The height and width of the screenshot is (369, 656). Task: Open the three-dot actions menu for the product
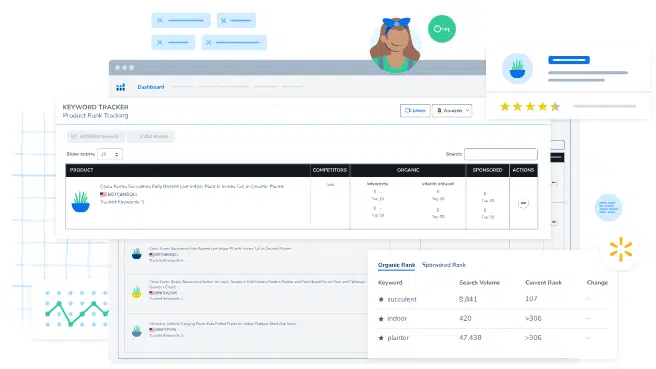click(x=523, y=203)
